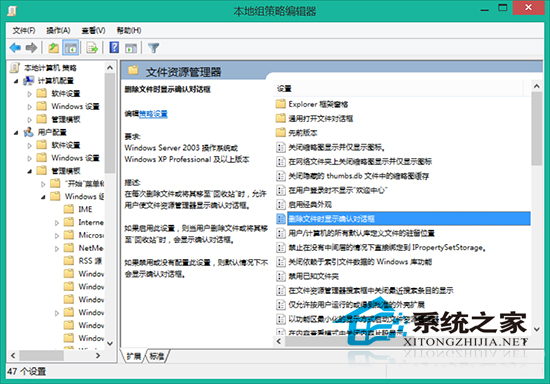This screenshot has height=384, width=550.
Task: Toggle the Show/Hide console tree icon
Action: 71,48
